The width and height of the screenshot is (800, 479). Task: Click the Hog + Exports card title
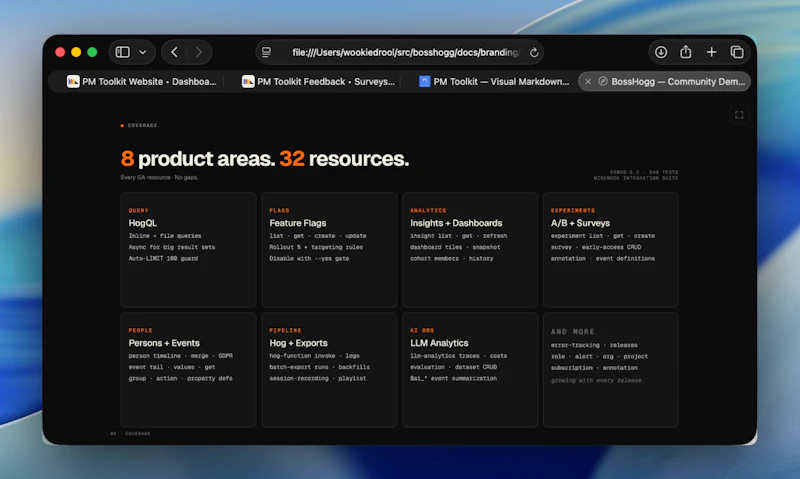tap(298, 343)
